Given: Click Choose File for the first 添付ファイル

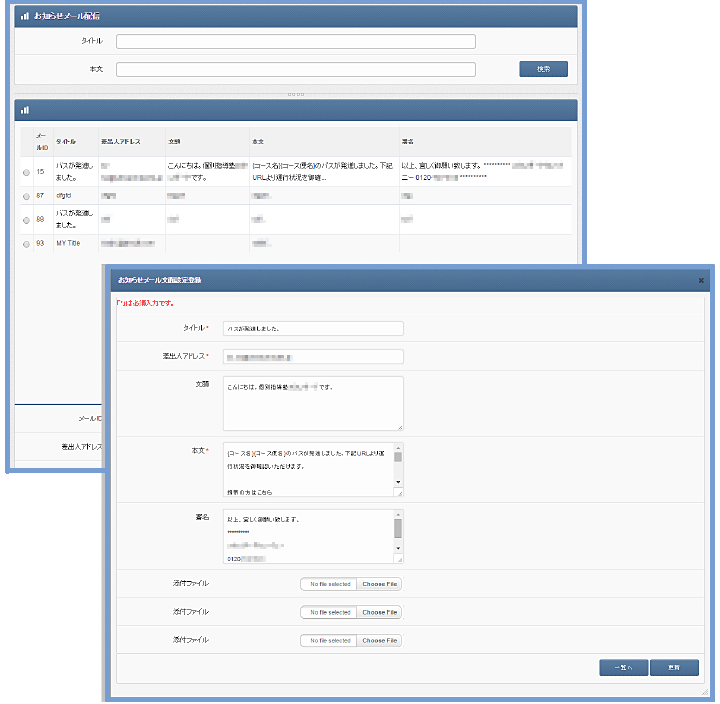Looking at the screenshot, I should point(379,584).
